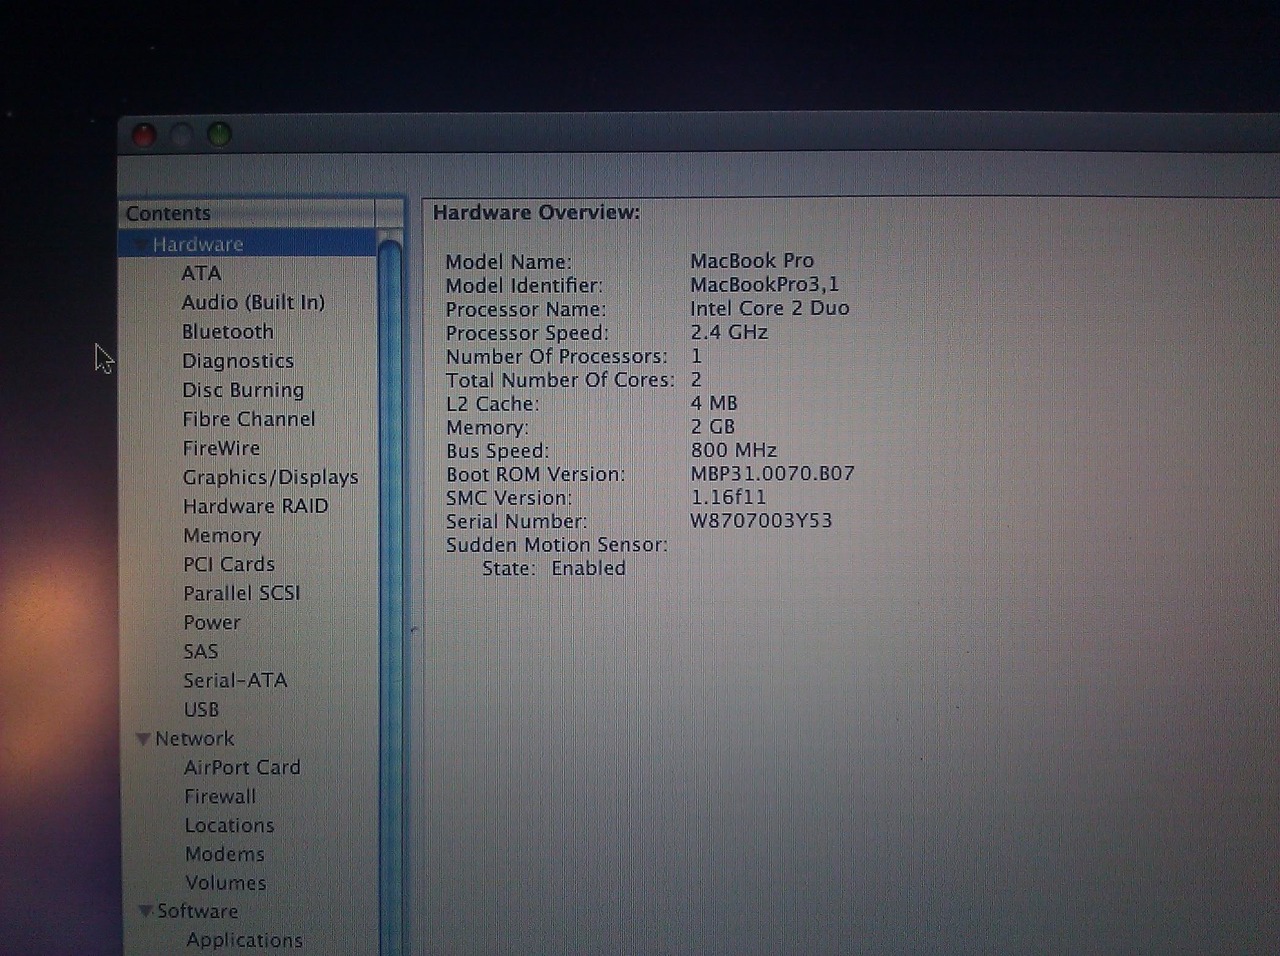Click the Number Of Processors label

tap(557, 356)
